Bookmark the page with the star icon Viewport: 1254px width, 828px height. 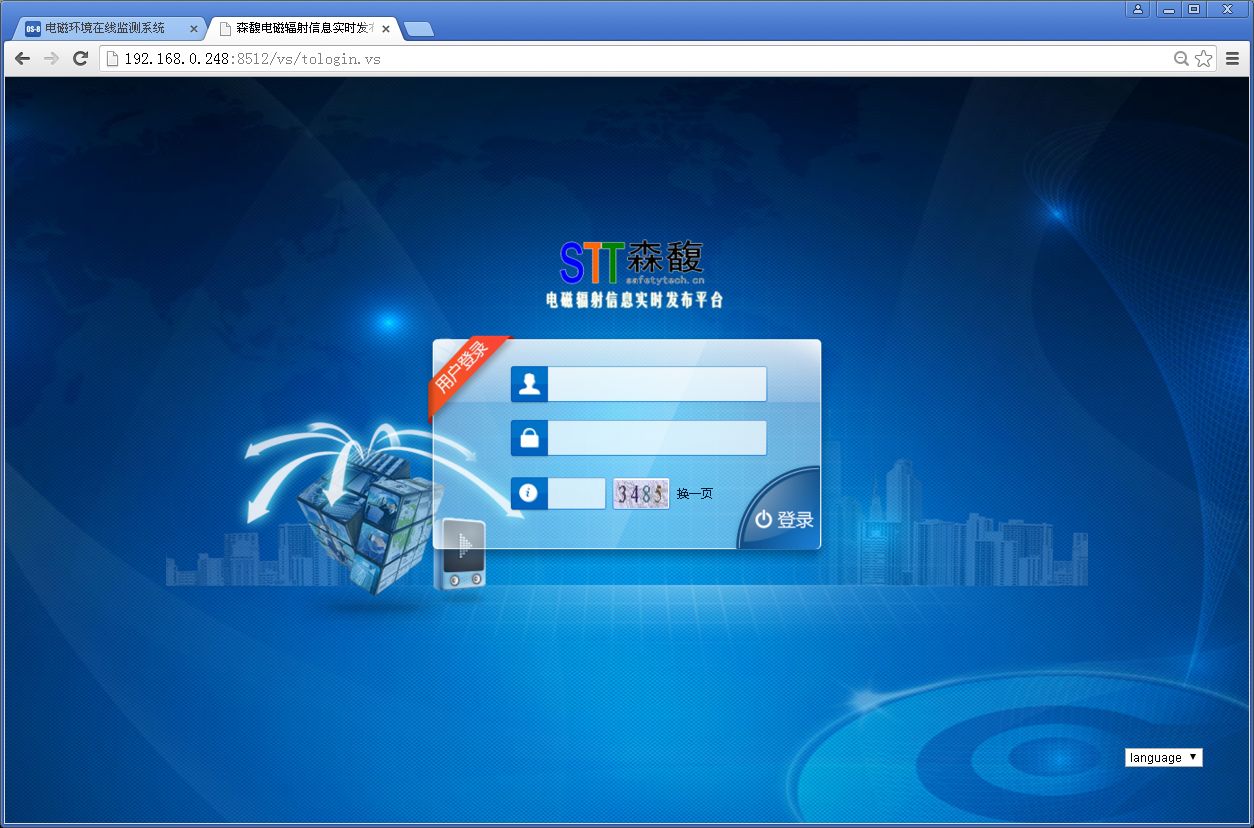point(1203,59)
